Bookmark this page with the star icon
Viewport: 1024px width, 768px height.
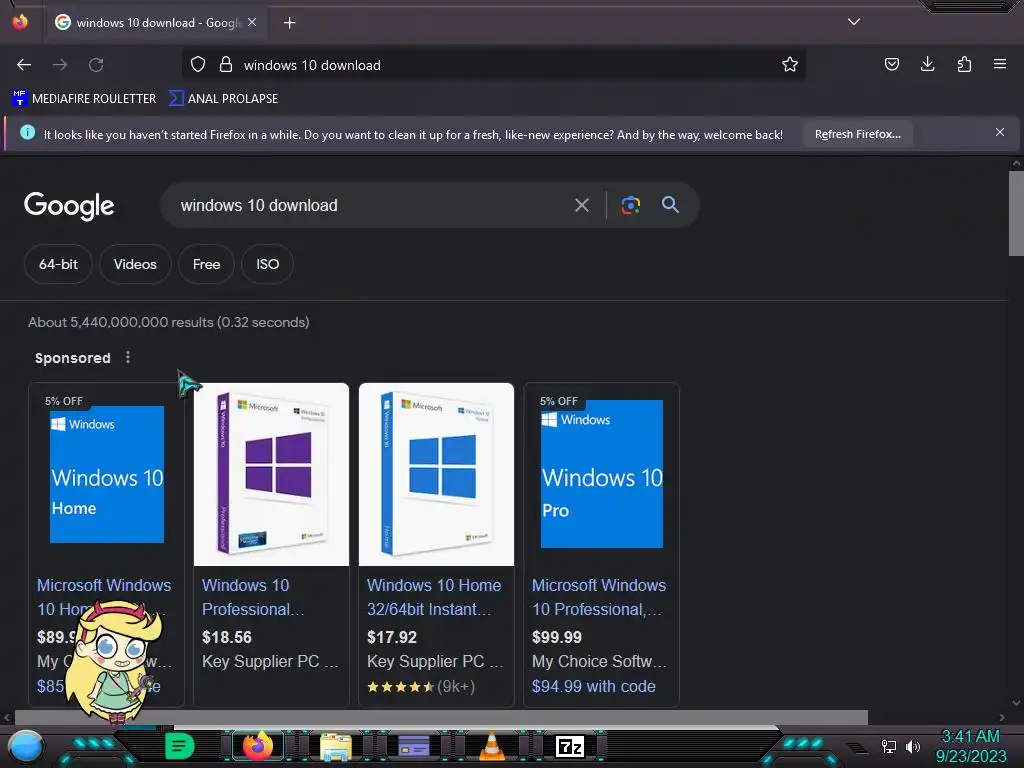pos(790,65)
